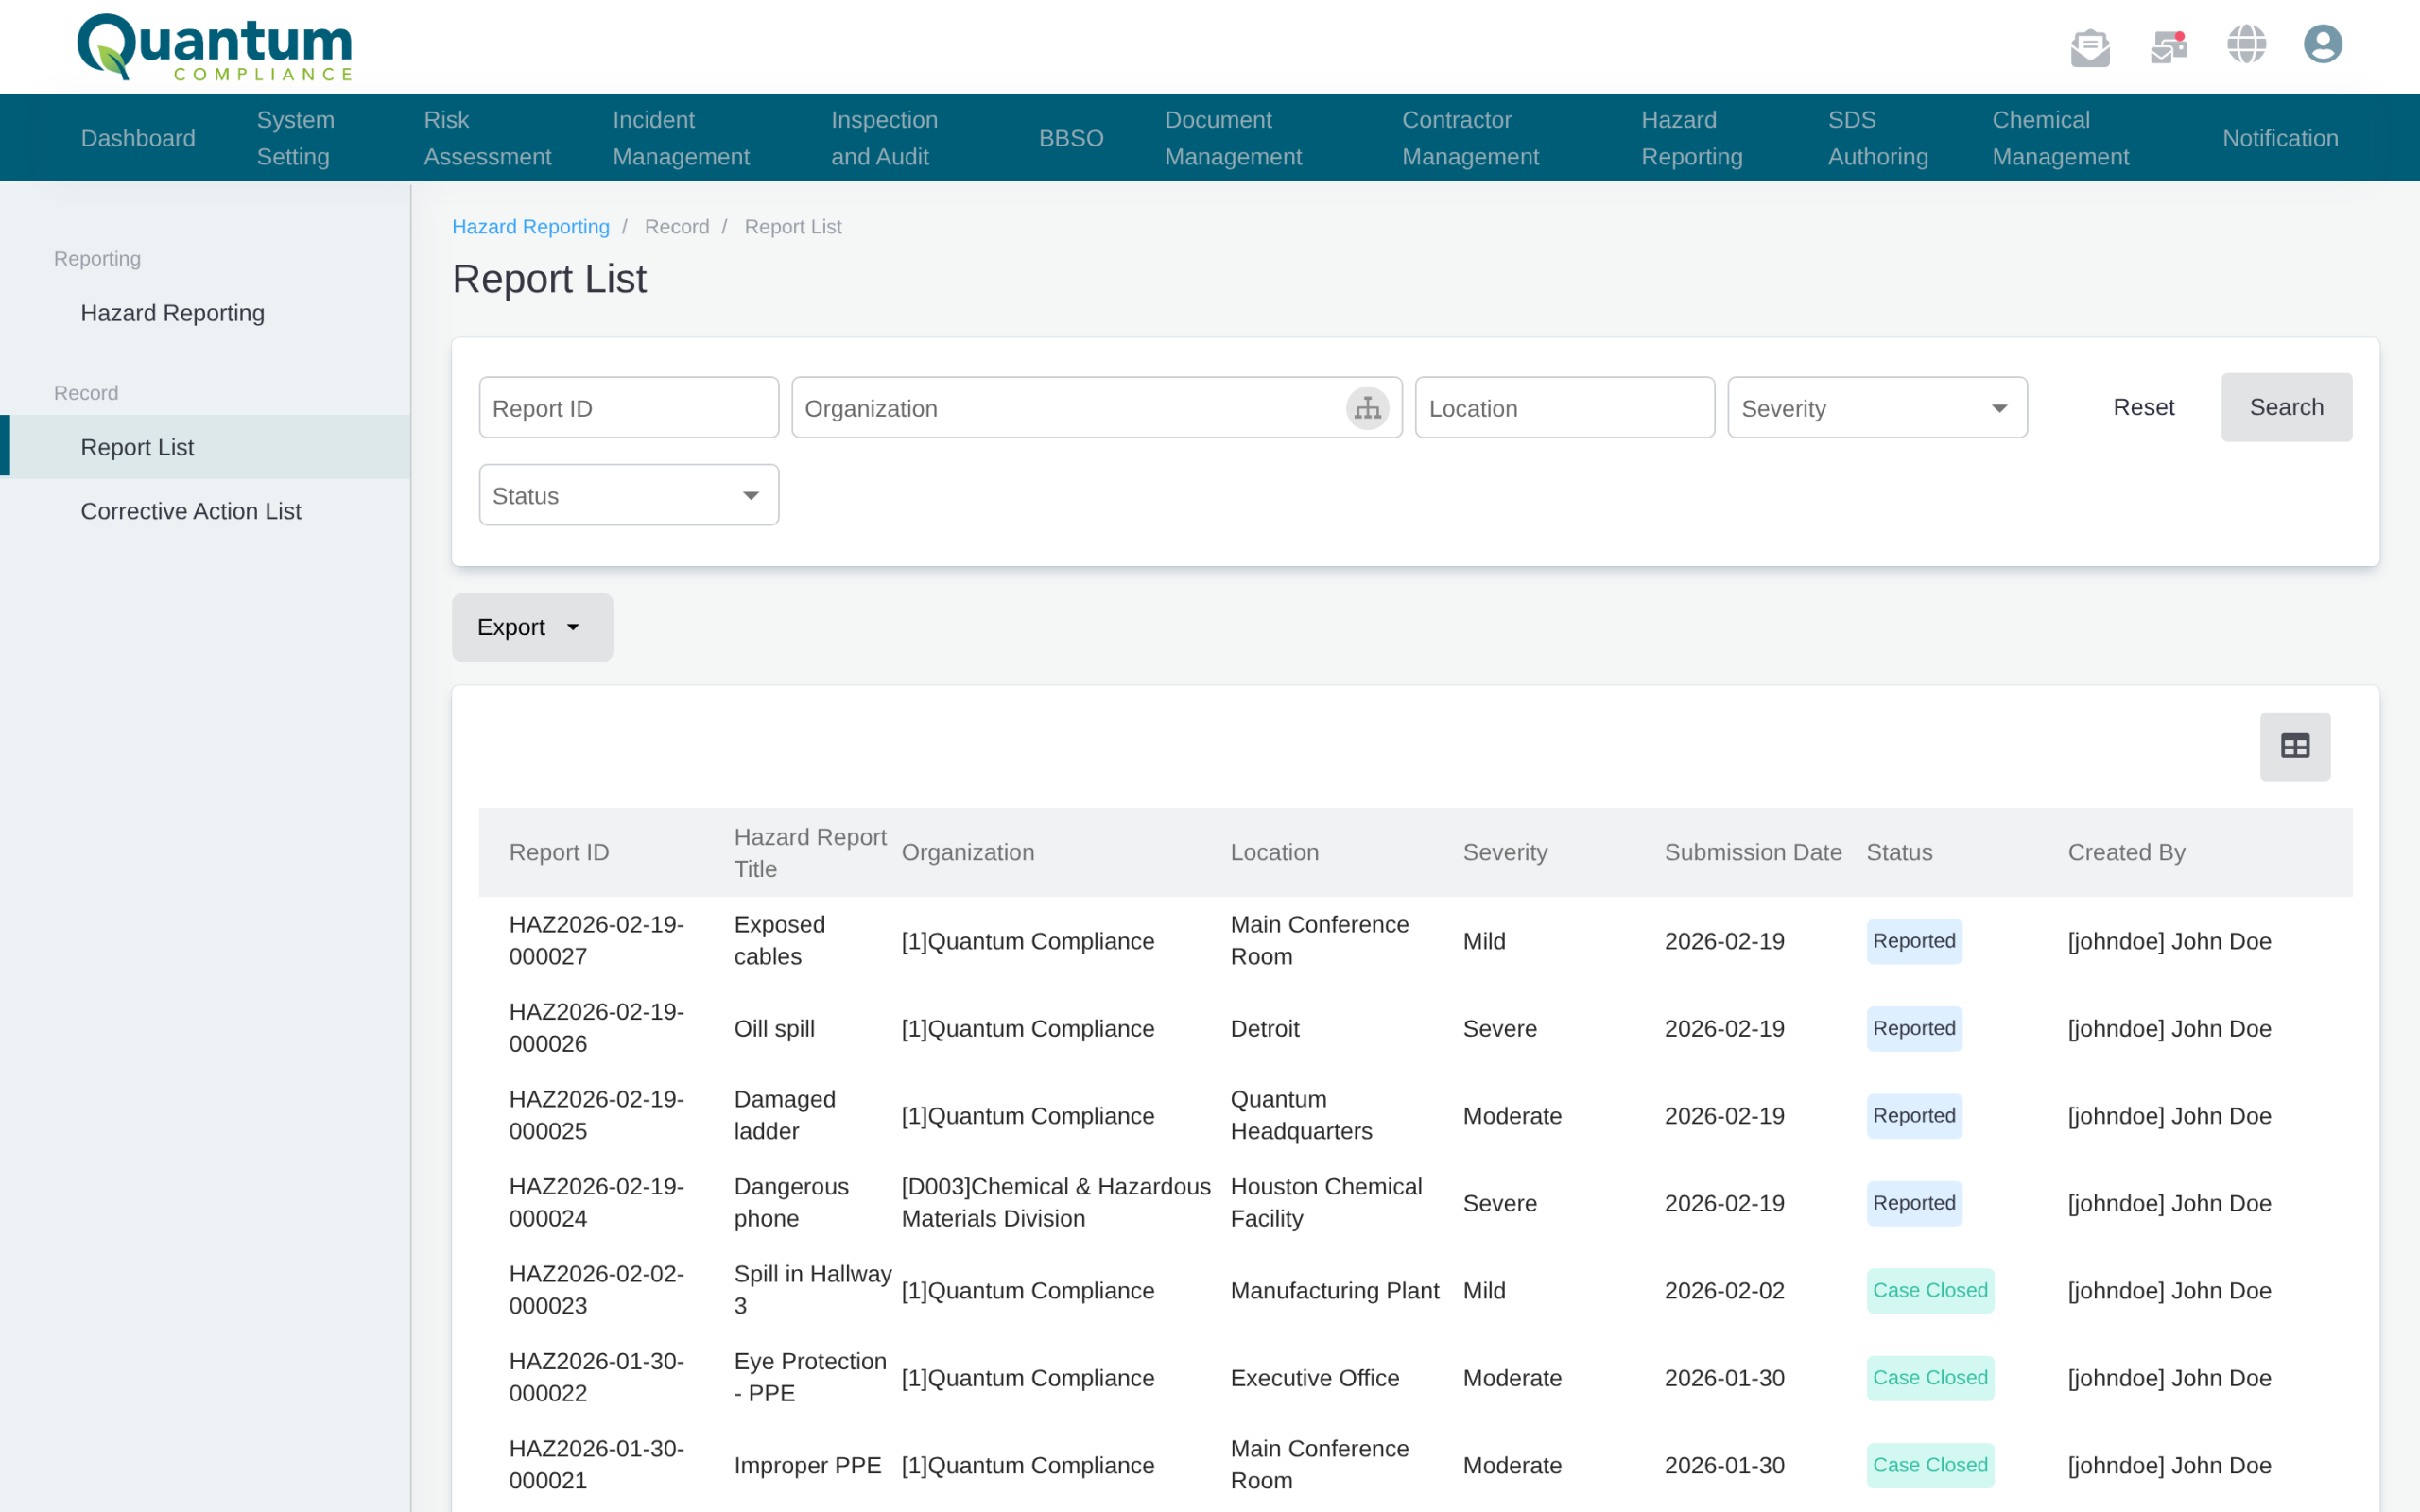2420x1512 pixels.
Task: Open the Risk Assessment menu
Action: pos(487,138)
